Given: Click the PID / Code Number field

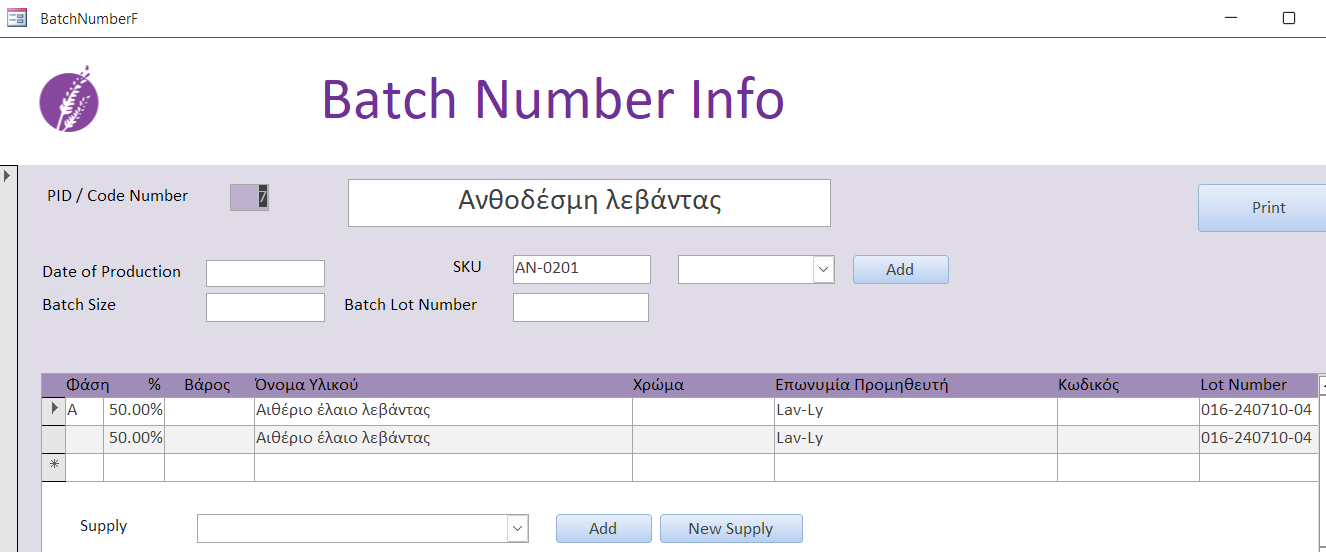Looking at the screenshot, I should point(249,198).
